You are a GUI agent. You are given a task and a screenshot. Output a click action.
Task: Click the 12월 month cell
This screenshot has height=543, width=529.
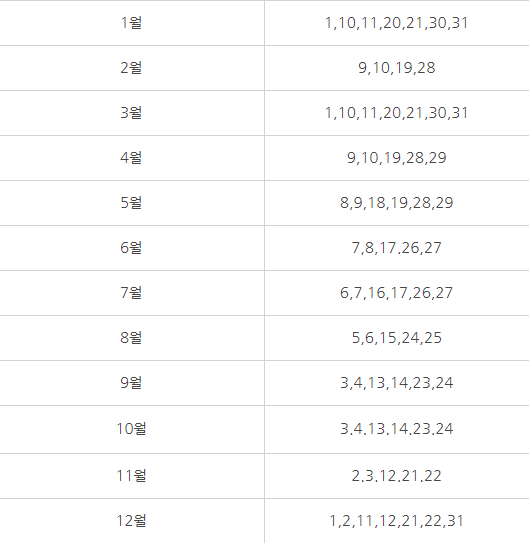point(131,521)
